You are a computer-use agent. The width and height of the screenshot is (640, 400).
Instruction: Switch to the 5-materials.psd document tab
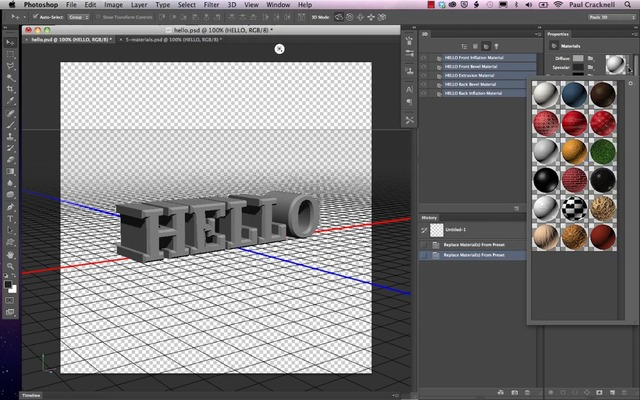click(171, 40)
